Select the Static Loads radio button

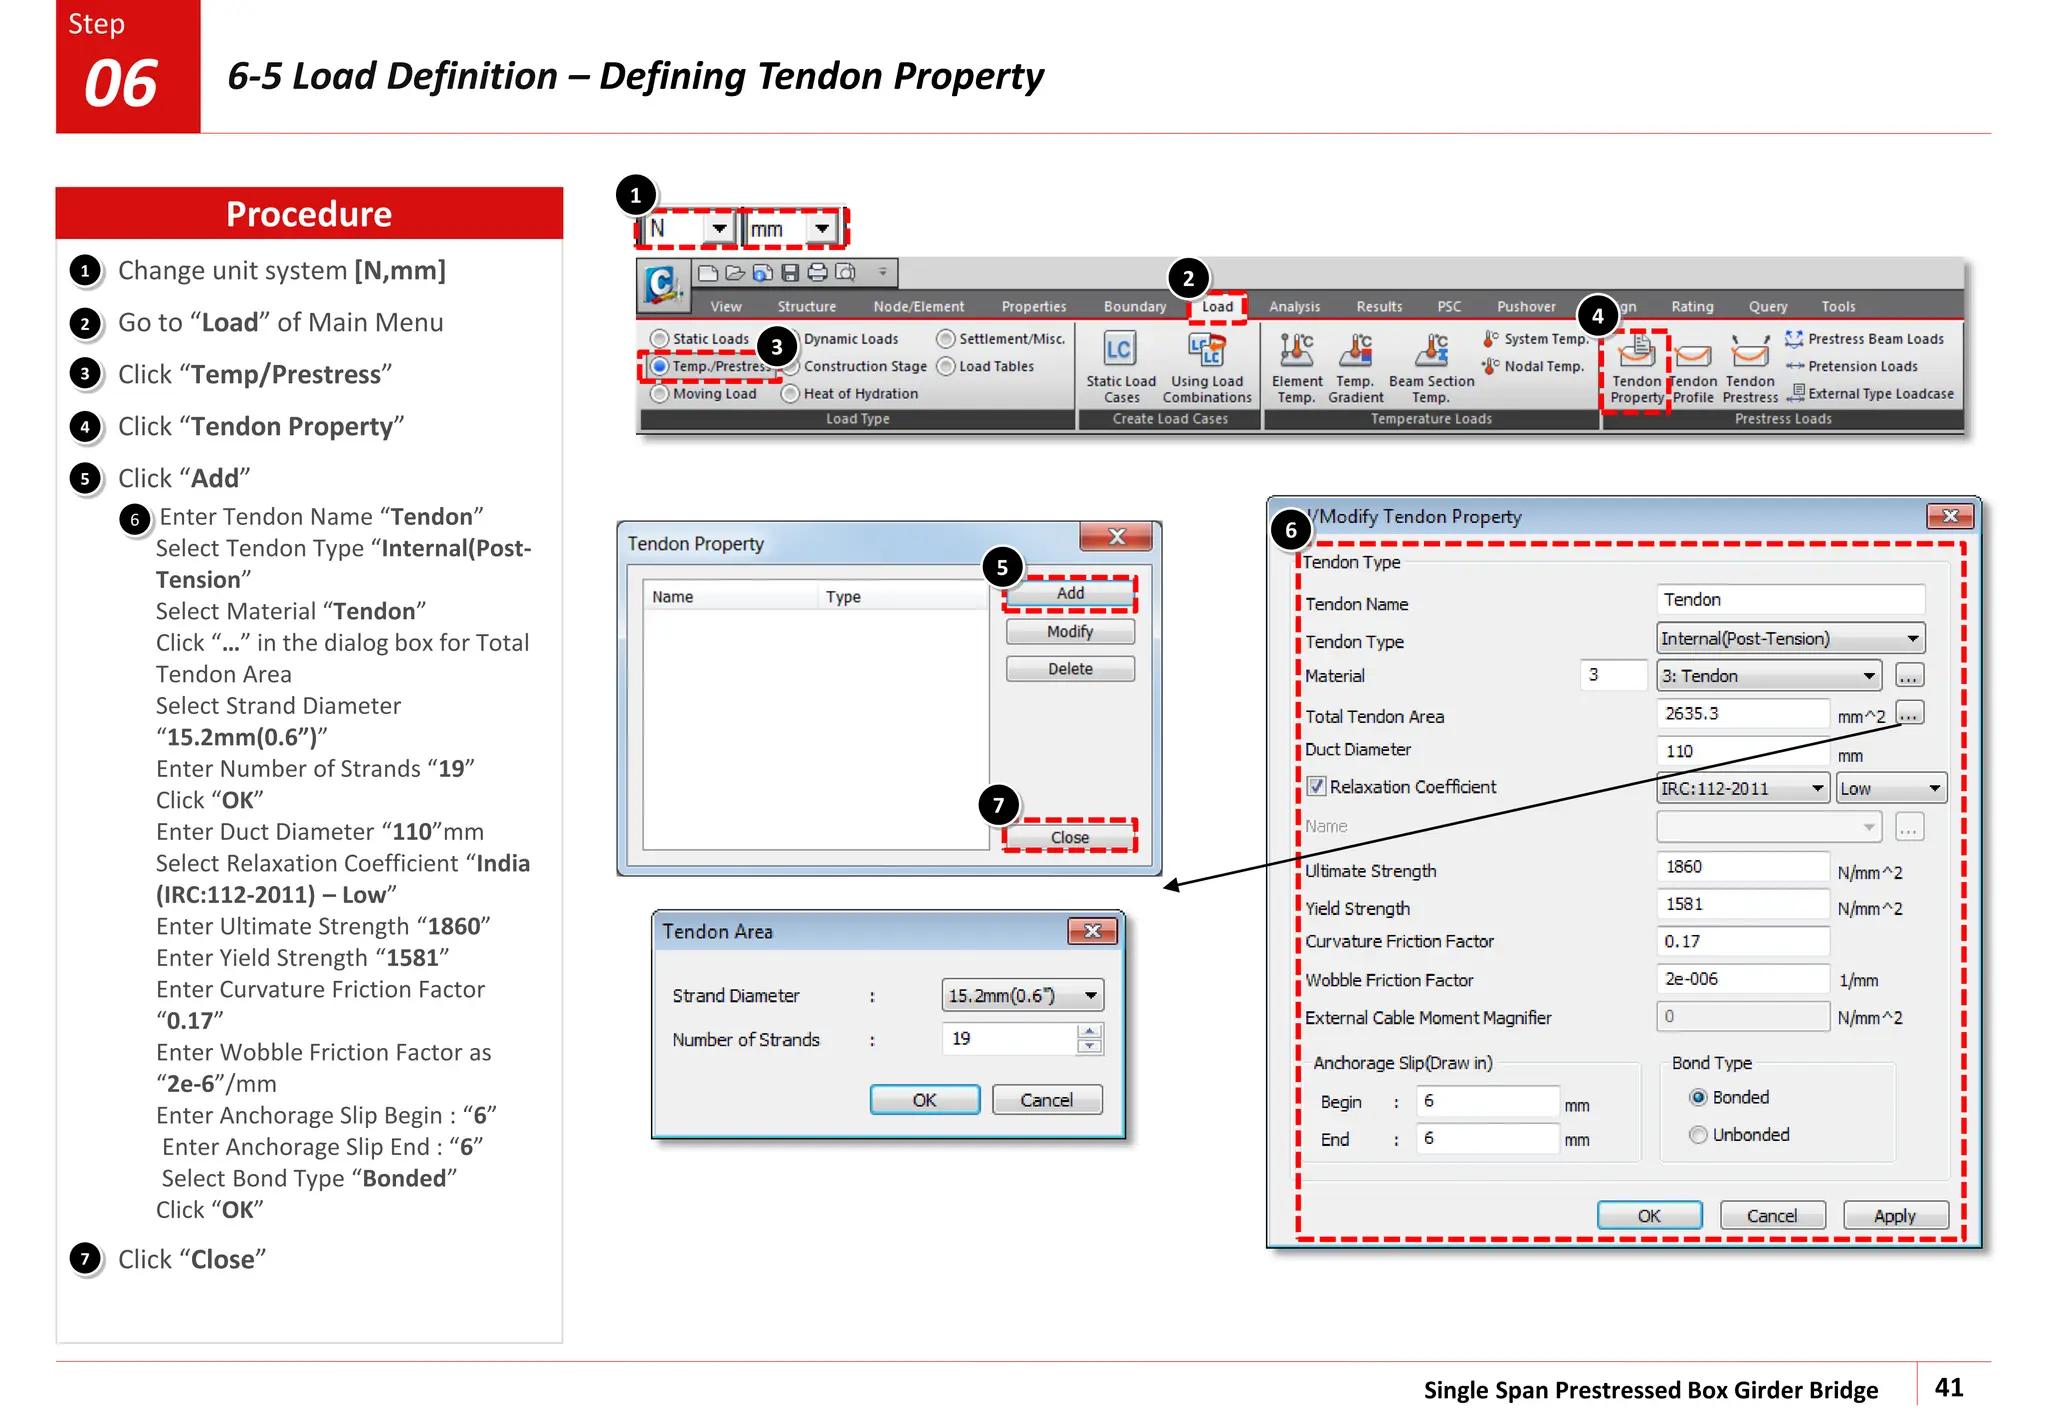point(660,339)
